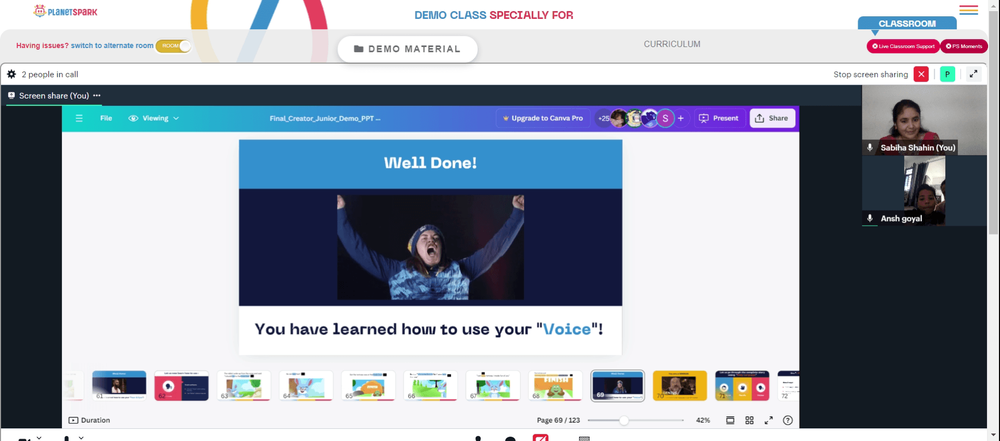Open call settings gear icon

click(11, 74)
